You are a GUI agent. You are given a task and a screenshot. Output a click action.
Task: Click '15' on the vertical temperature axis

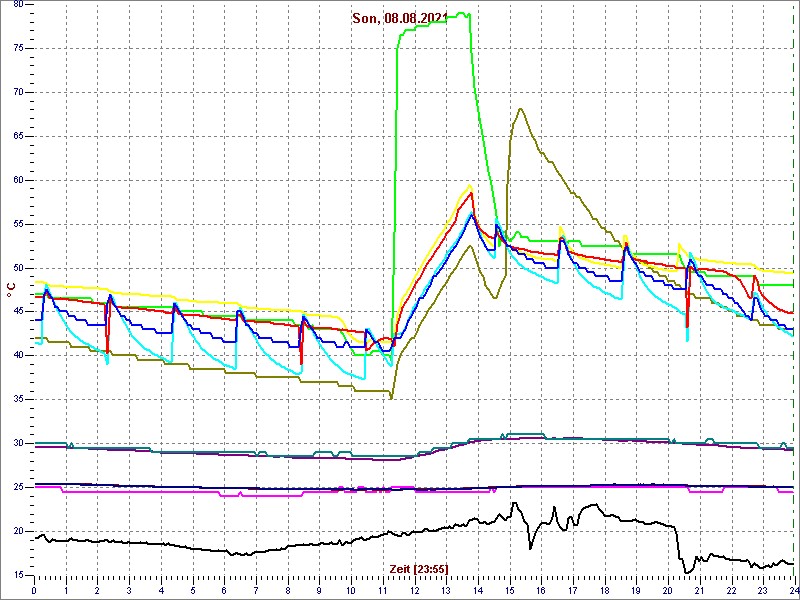(x=17, y=575)
